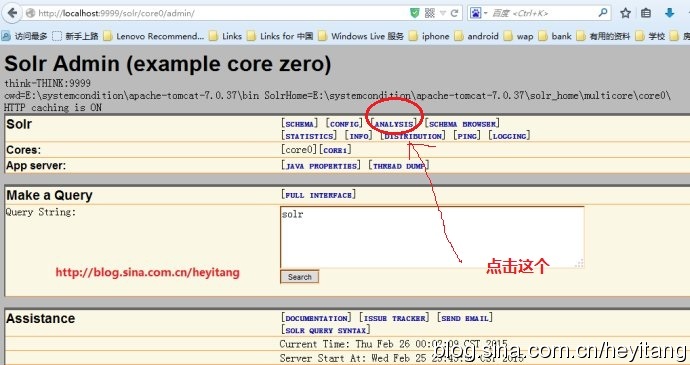Open the LOGGING link
The height and width of the screenshot is (365, 690).
tap(509, 136)
